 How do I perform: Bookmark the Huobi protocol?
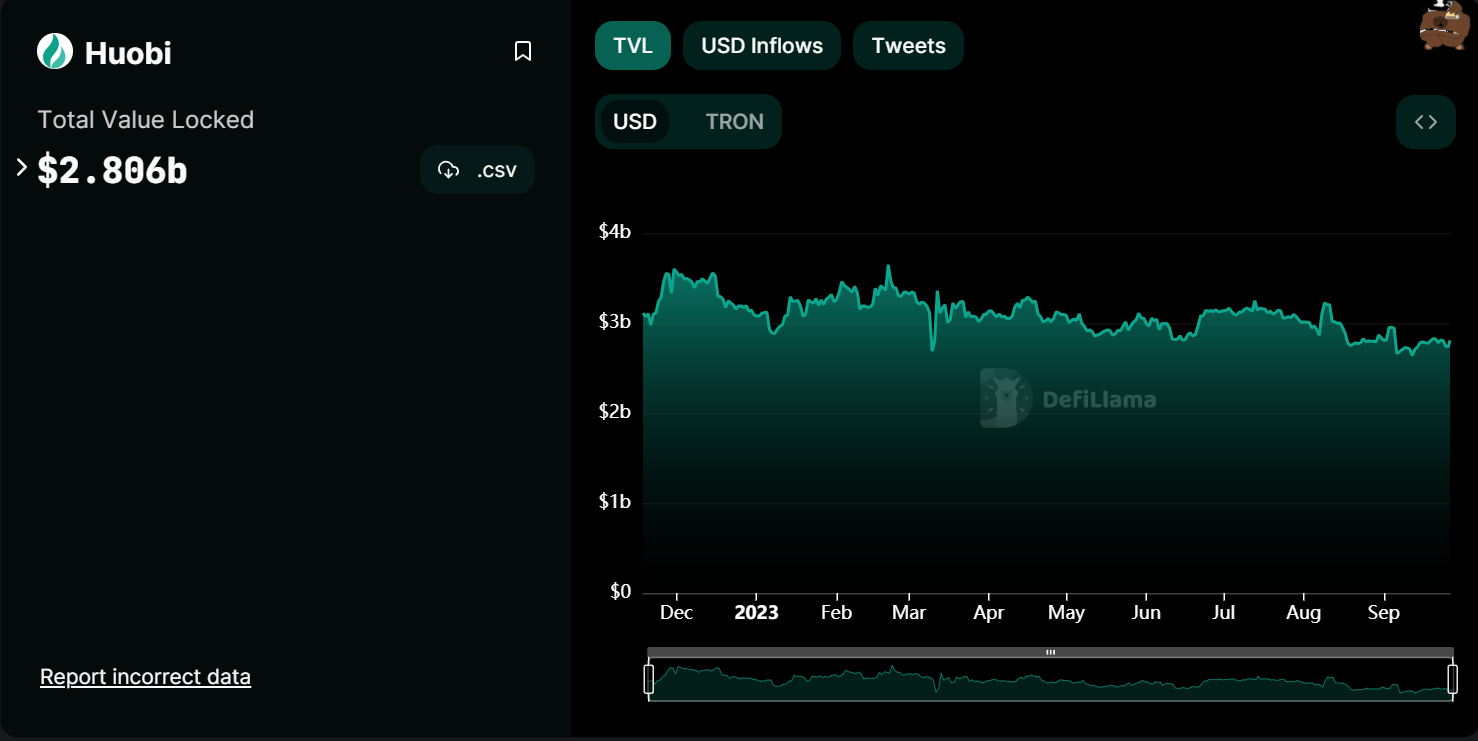tap(523, 51)
